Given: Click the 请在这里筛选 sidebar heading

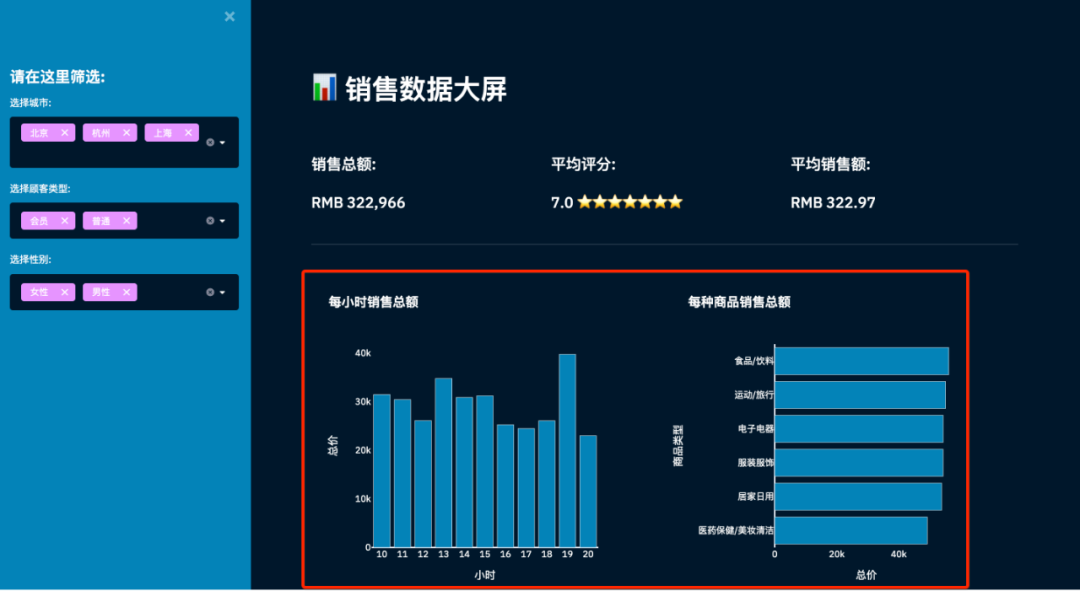Looking at the screenshot, I should (57, 77).
